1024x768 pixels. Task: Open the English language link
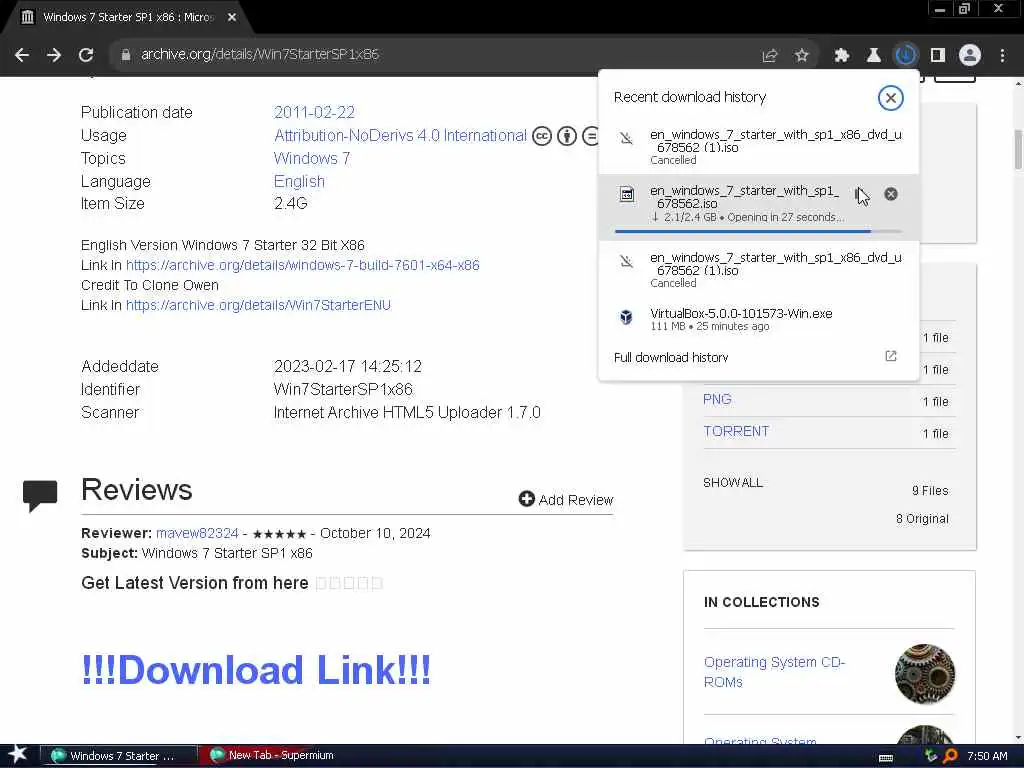(x=299, y=181)
